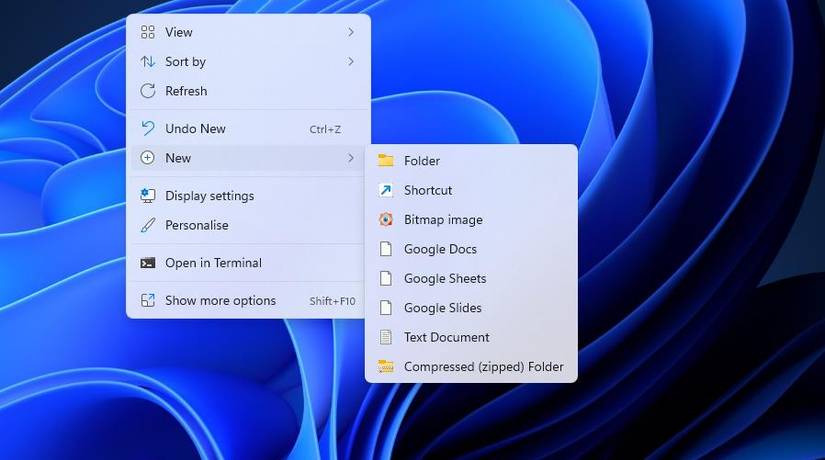Create a new Google Sheets file

tap(471, 278)
